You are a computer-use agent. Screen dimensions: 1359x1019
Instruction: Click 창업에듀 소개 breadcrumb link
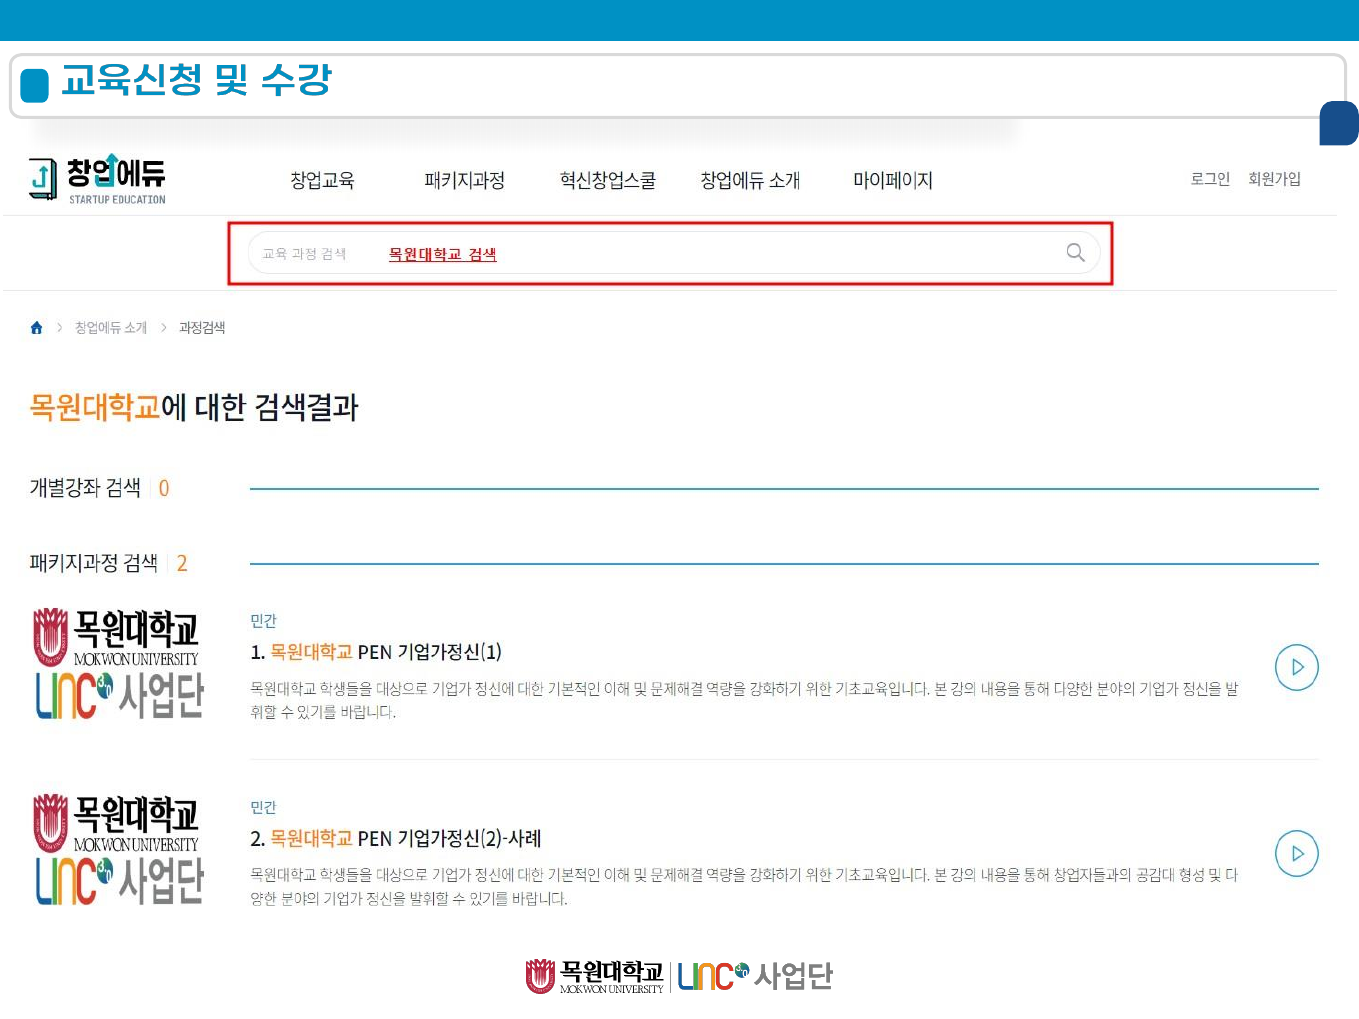[111, 328]
